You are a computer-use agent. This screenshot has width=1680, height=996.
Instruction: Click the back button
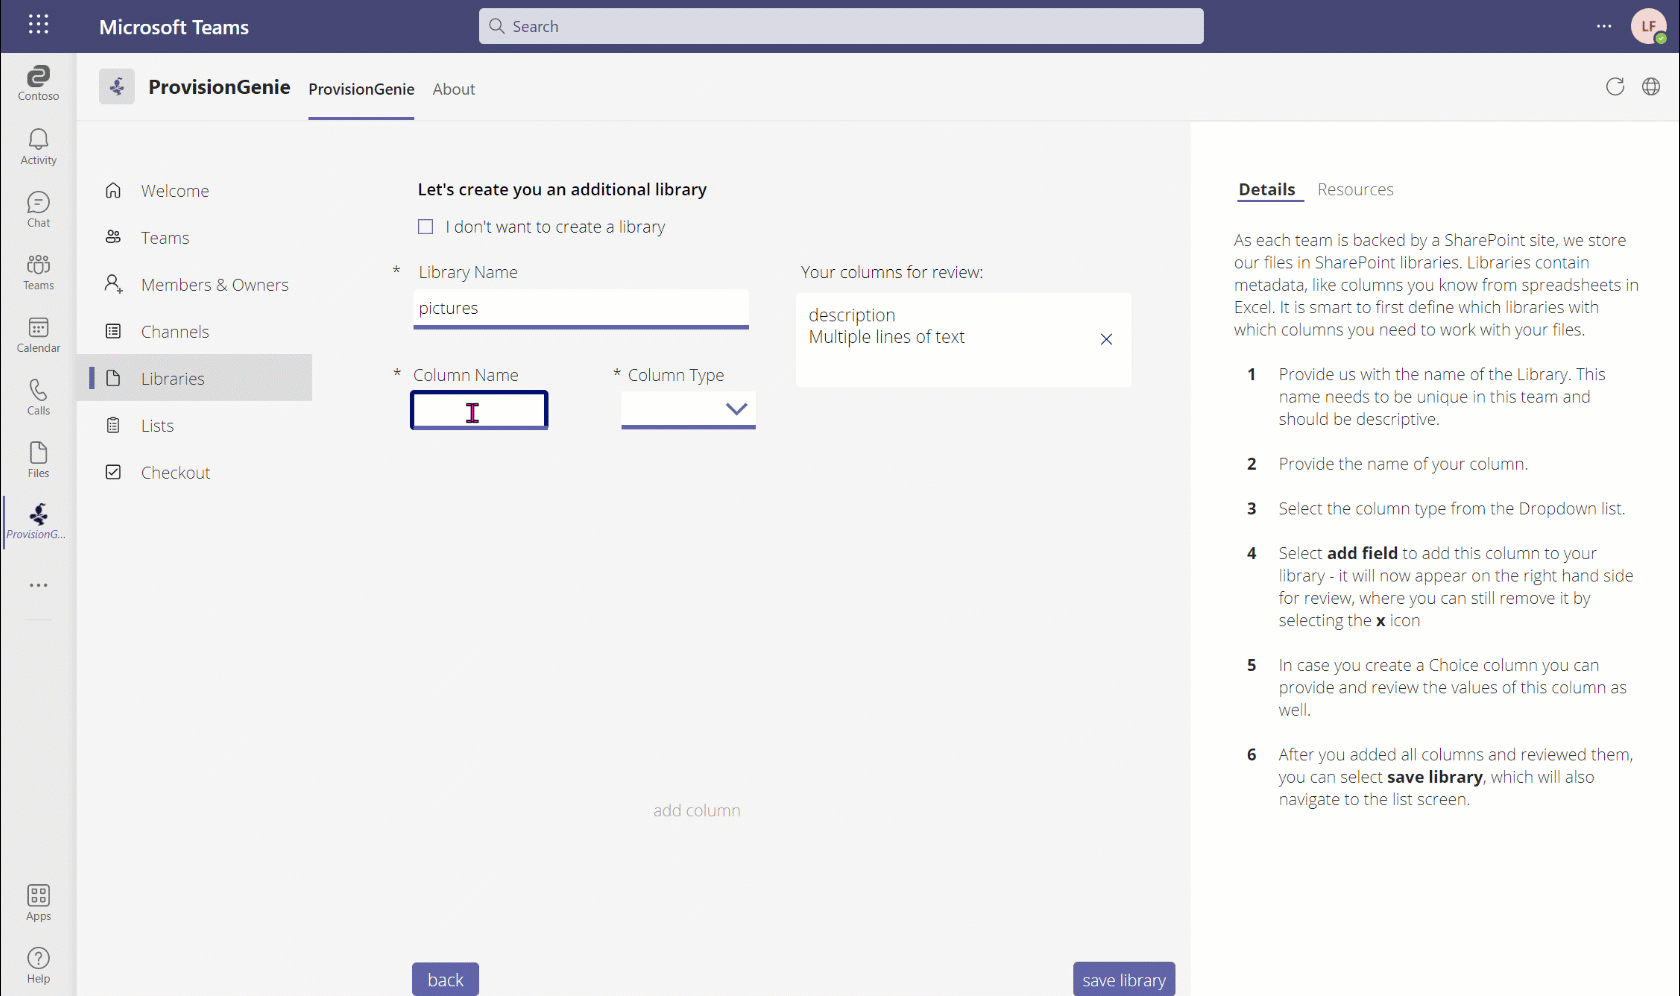click(445, 979)
